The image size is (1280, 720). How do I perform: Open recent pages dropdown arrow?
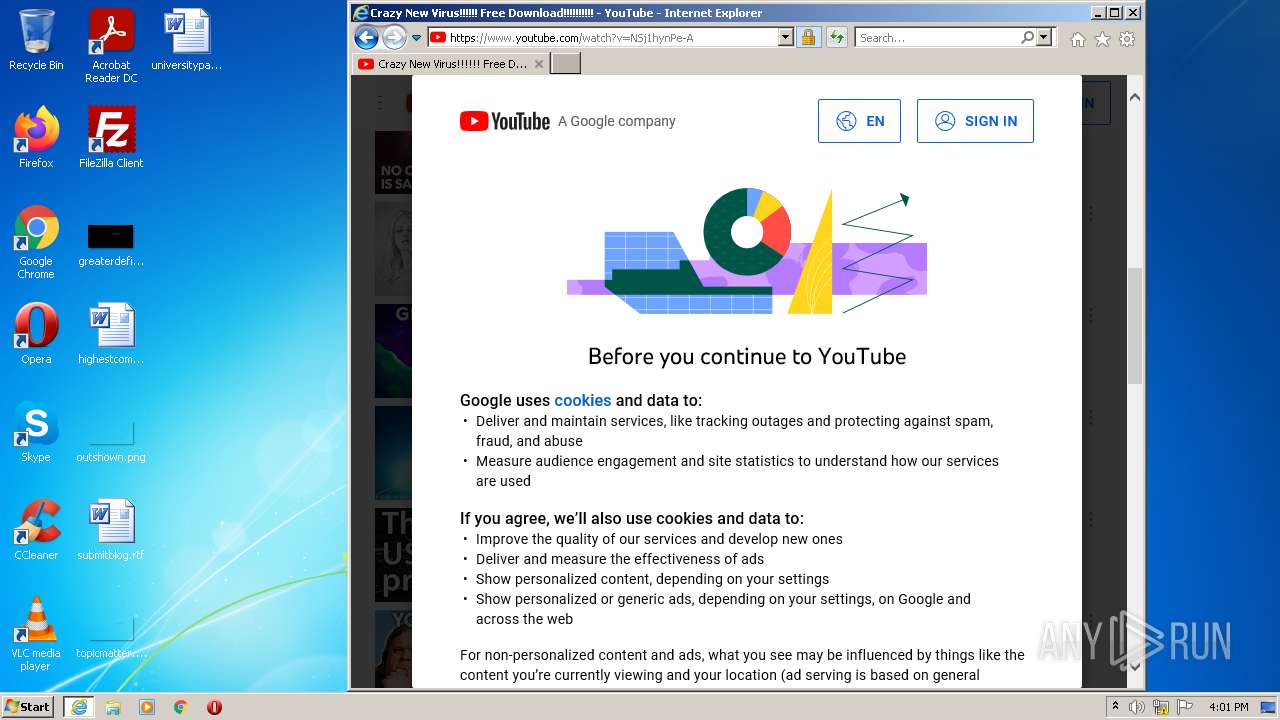click(416, 38)
